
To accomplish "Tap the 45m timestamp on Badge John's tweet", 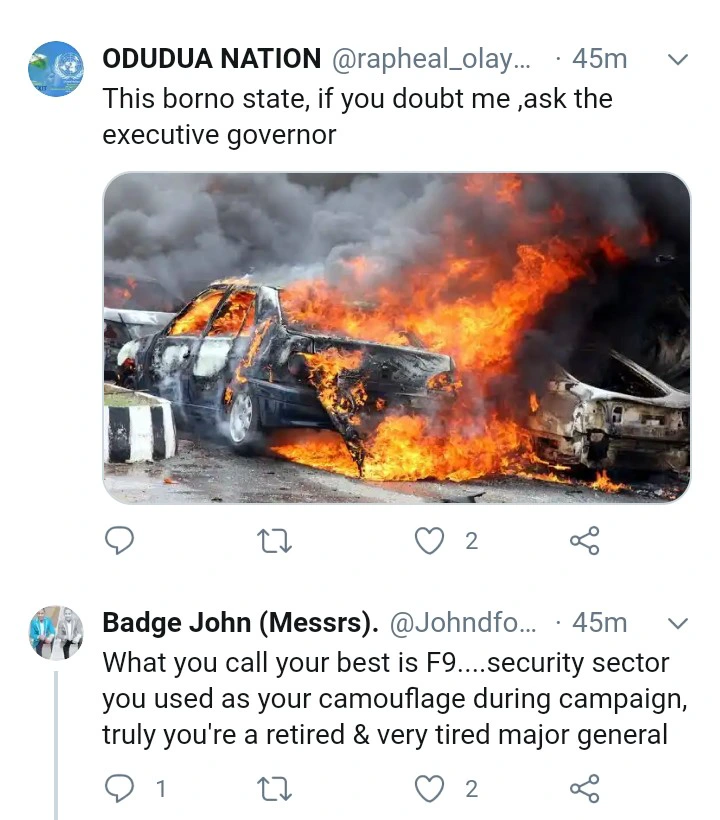I will coord(599,624).
